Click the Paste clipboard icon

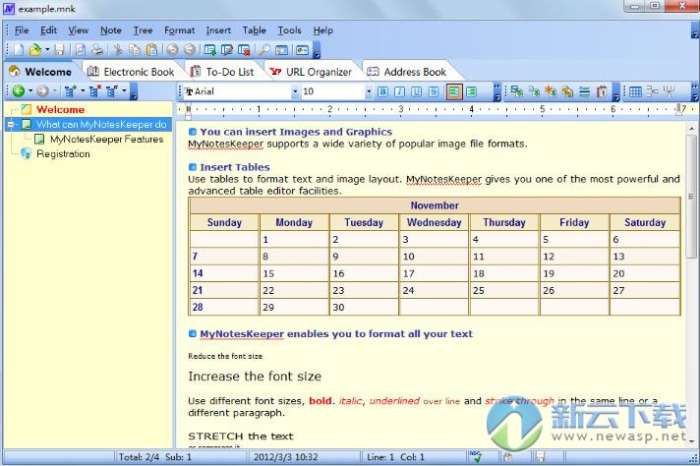coord(151,49)
